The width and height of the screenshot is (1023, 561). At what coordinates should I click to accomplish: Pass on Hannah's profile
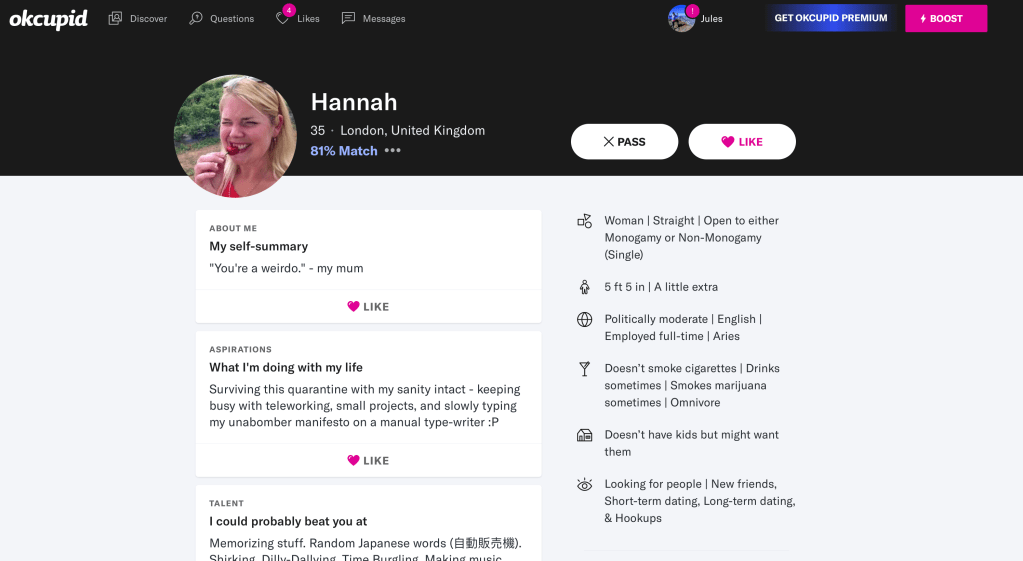[624, 142]
